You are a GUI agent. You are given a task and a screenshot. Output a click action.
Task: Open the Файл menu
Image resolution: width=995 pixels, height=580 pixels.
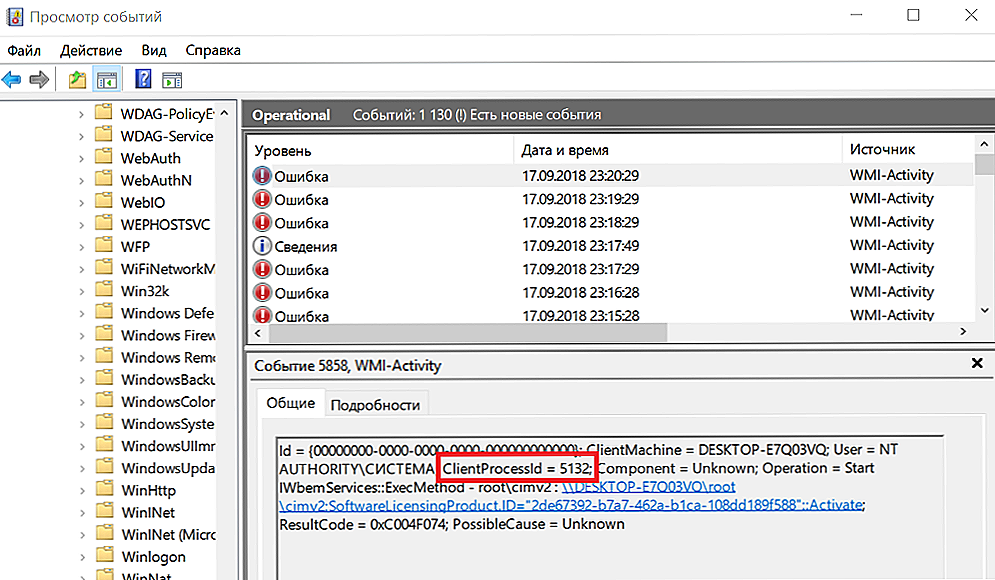pyautogui.click(x=25, y=50)
